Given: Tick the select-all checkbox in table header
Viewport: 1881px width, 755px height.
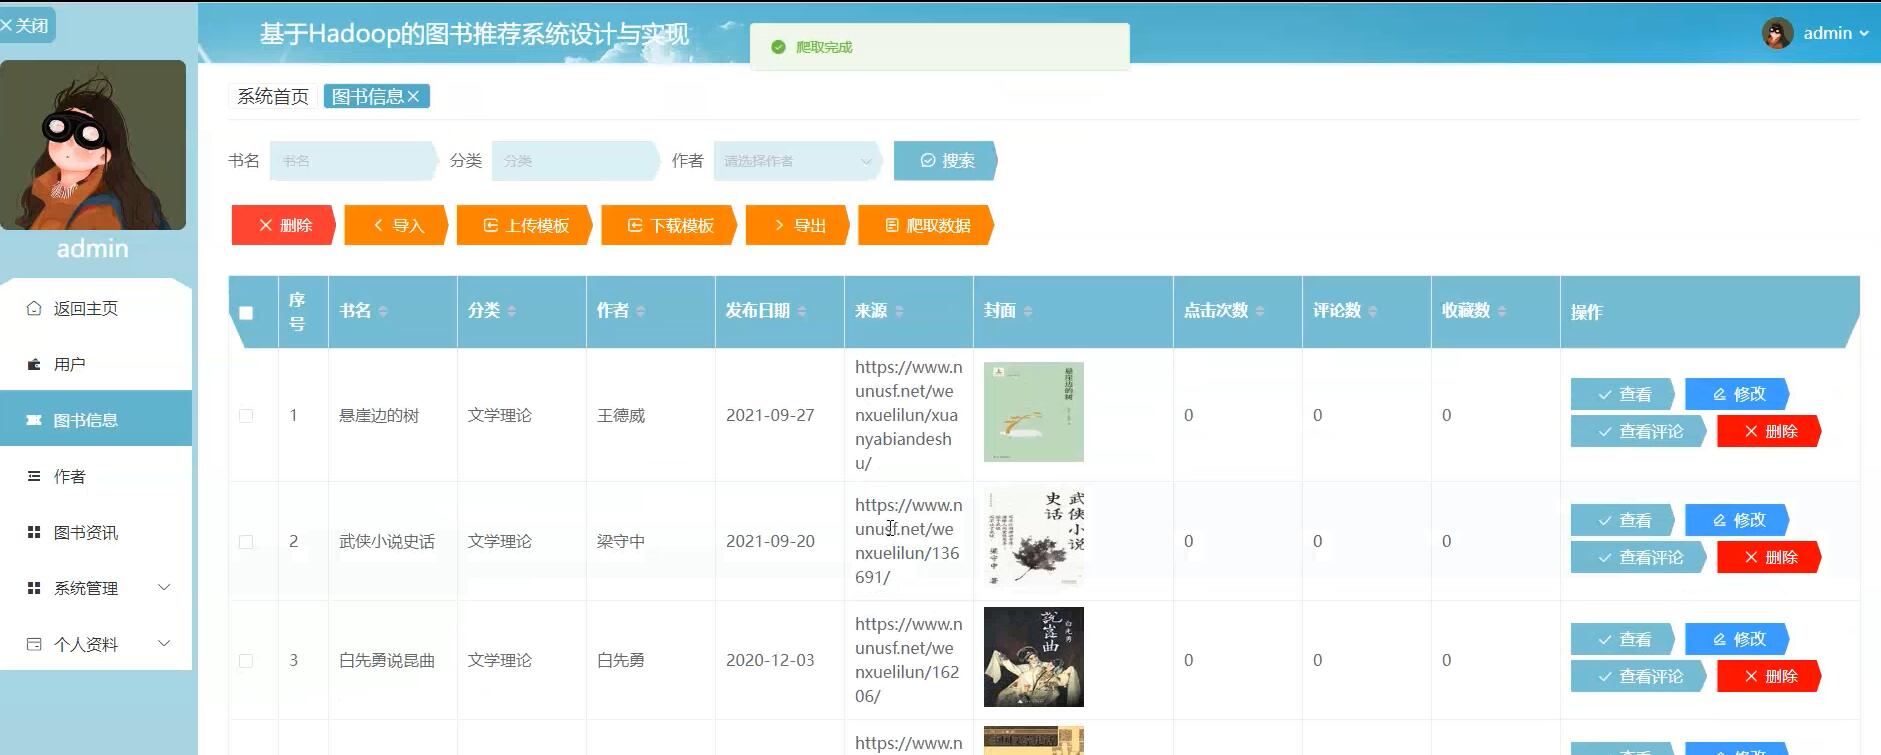Looking at the screenshot, I should pos(246,312).
